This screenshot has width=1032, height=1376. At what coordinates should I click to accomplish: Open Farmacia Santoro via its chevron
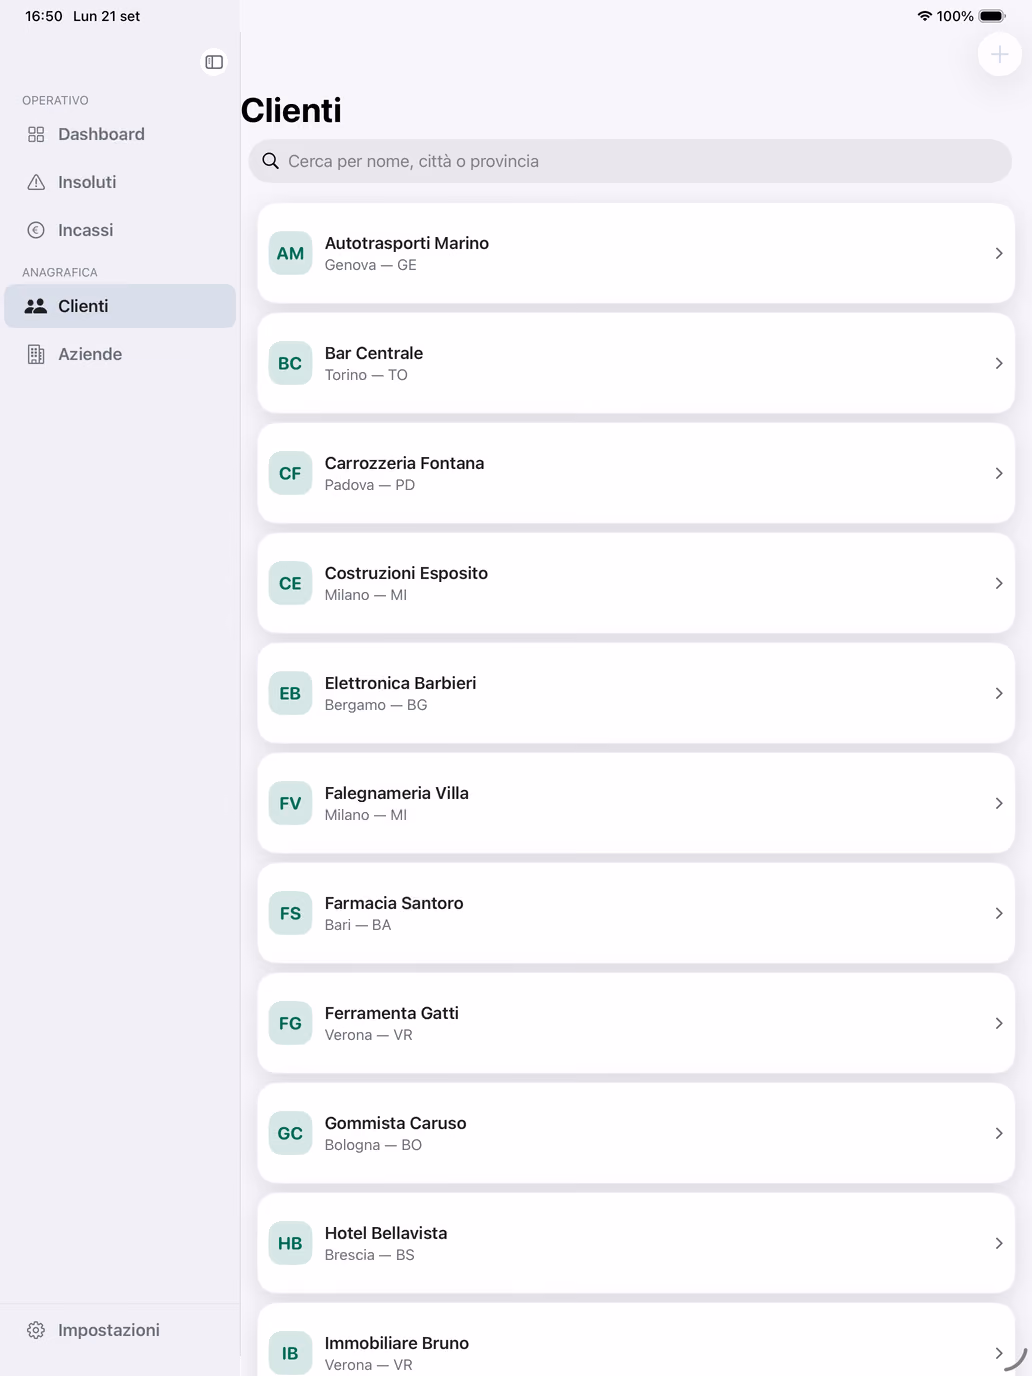click(x=999, y=913)
